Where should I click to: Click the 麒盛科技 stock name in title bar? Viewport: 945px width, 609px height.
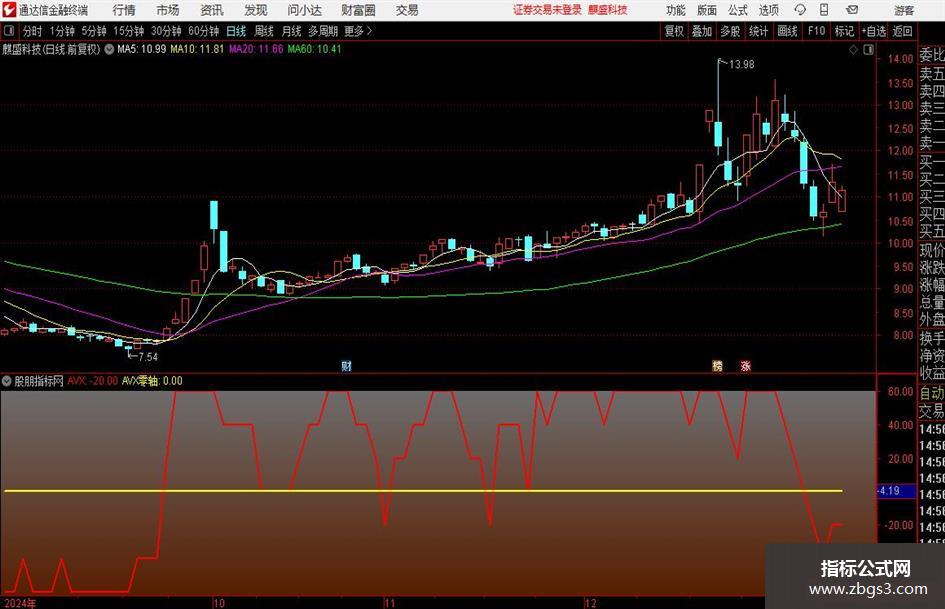click(608, 10)
